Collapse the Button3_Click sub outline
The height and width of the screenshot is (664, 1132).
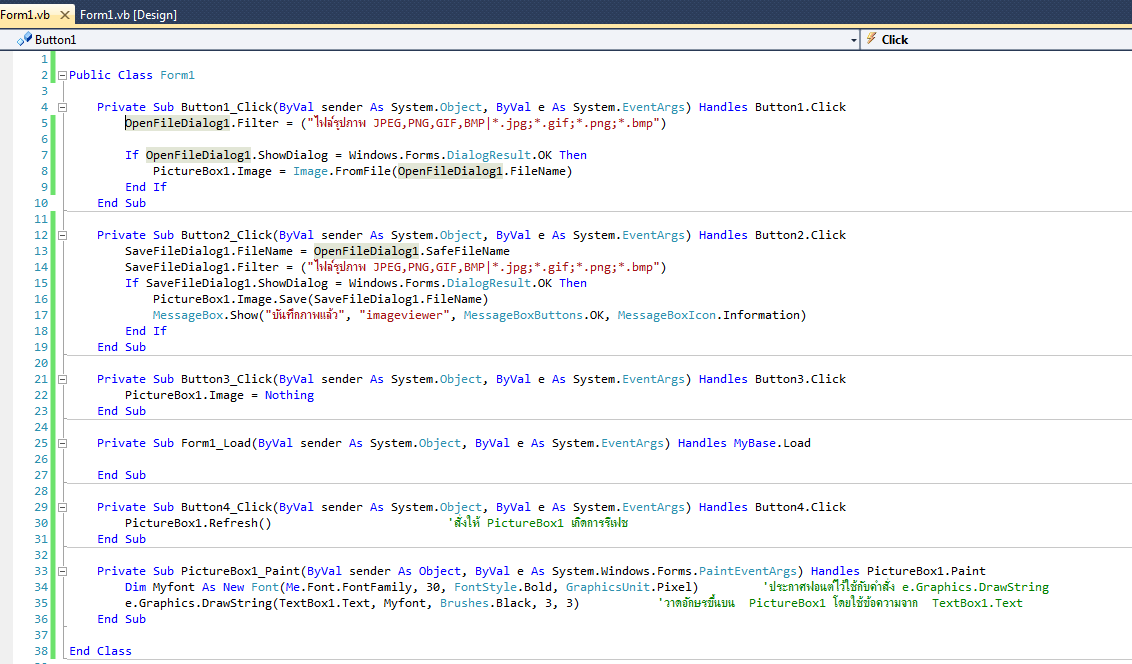[x=62, y=379]
